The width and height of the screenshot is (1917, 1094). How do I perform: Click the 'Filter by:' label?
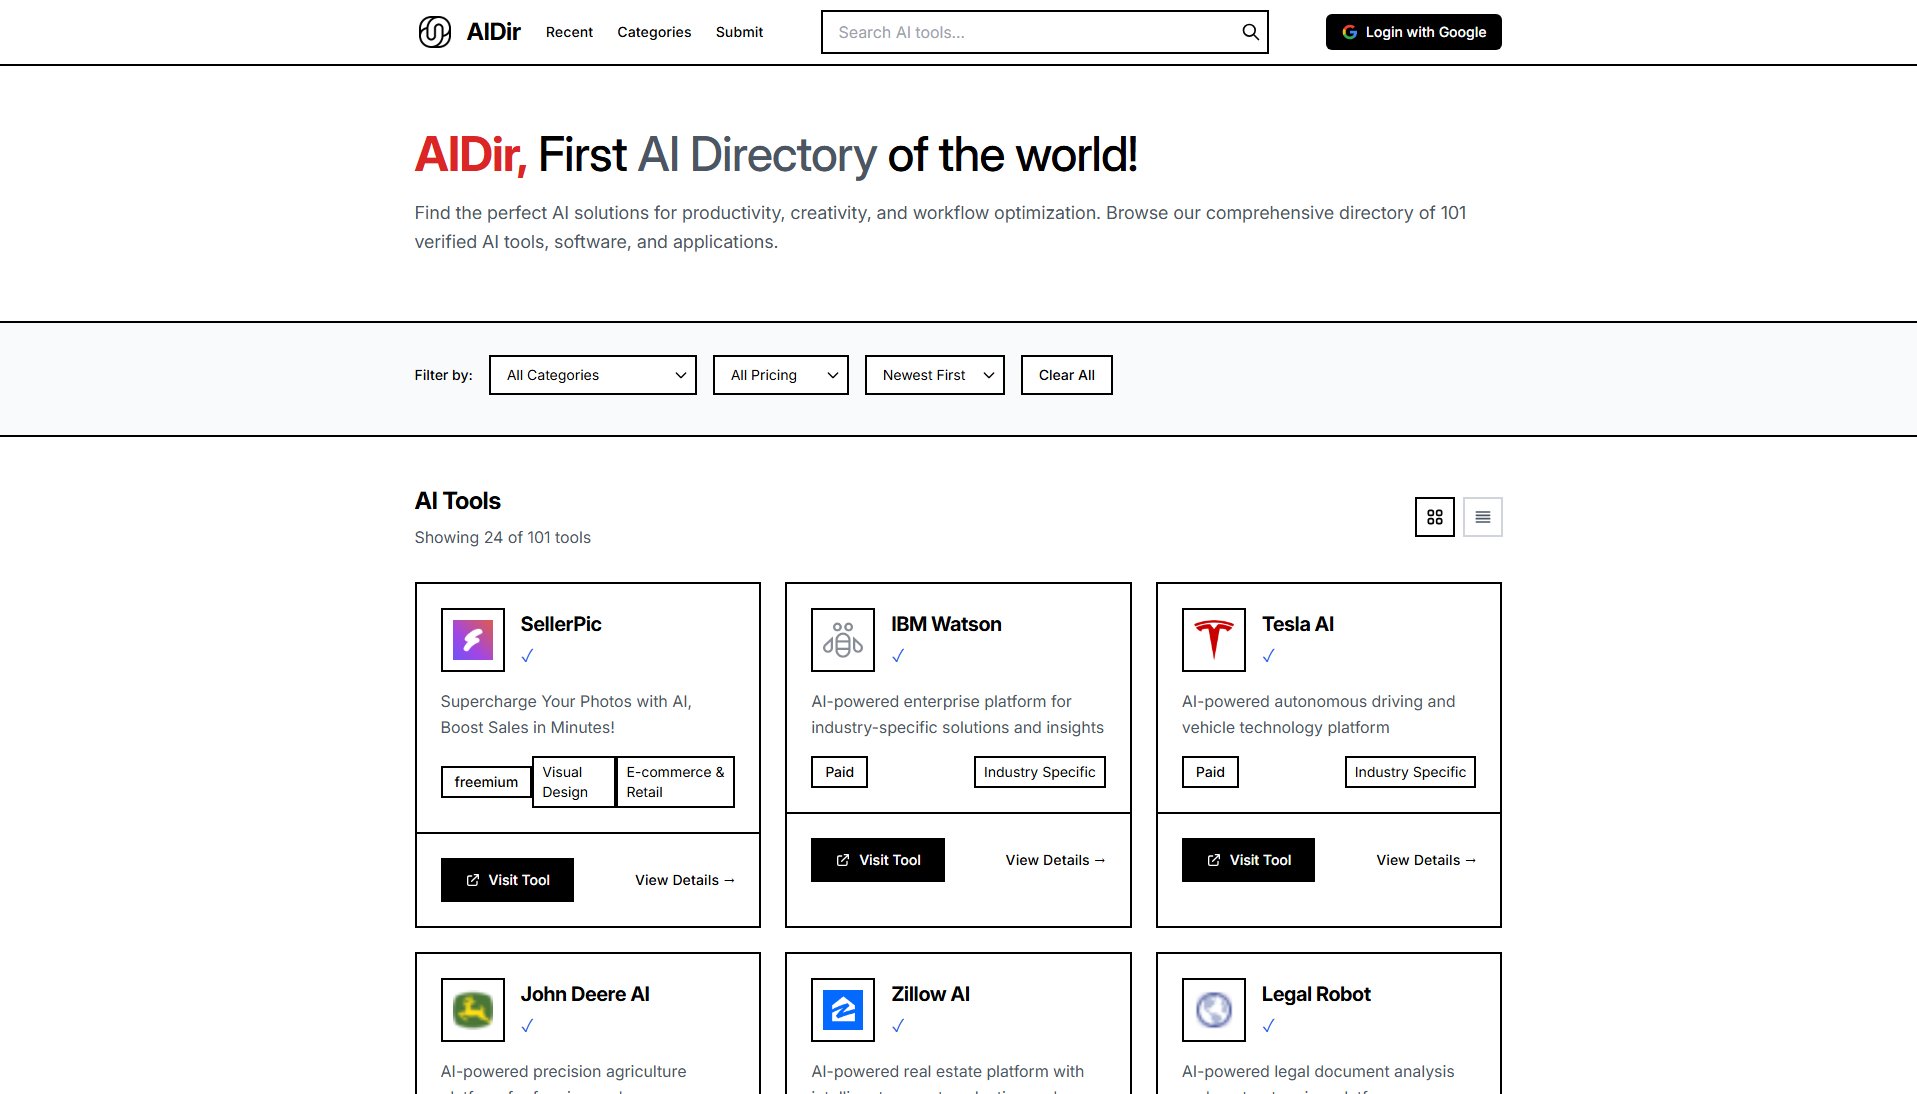coord(443,375)
